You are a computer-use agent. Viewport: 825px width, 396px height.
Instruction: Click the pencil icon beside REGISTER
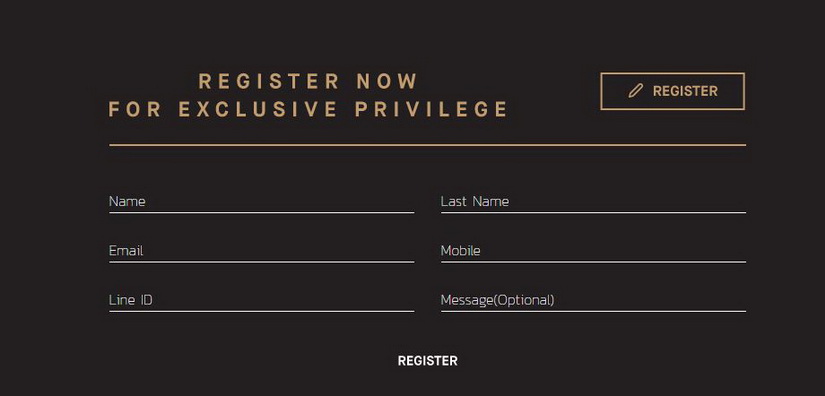click(x=635, y=91)
